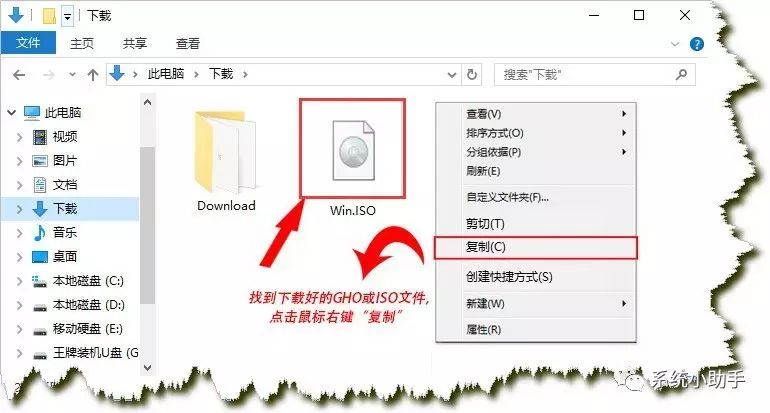Open the 文件 menu tab

click(28, 43)
